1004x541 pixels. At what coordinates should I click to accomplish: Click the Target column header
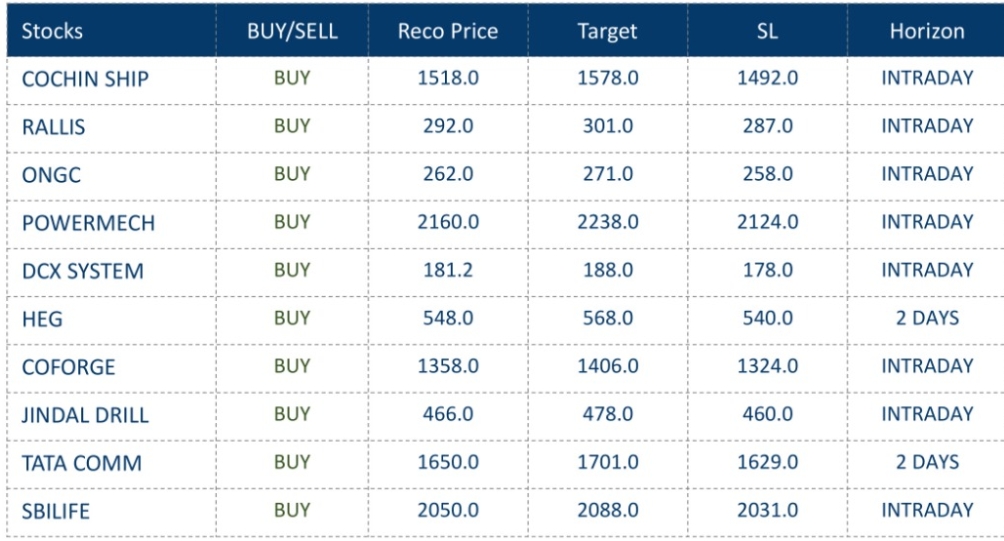point(607,31)
